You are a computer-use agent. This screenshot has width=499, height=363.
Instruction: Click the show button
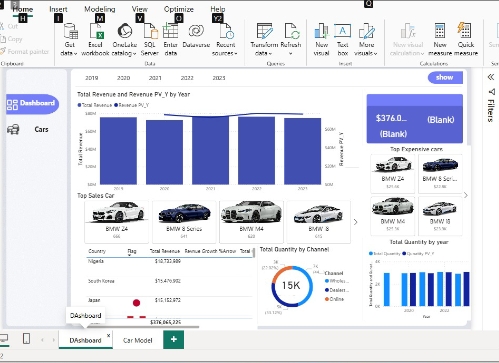pos(445,78)
